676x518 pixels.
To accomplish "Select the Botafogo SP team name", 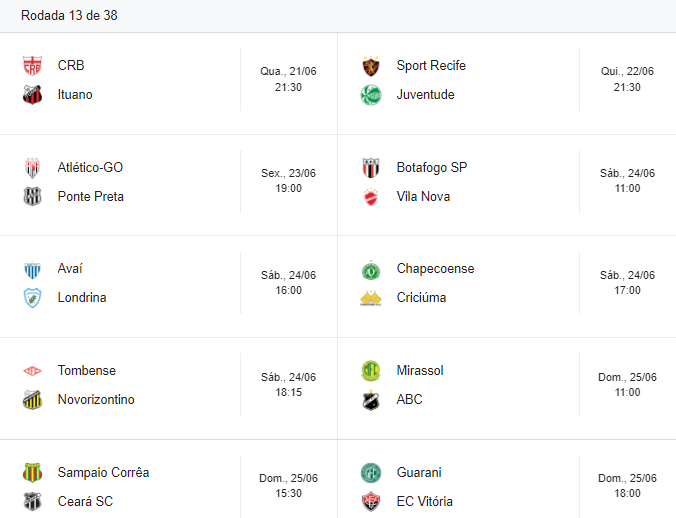I will pyautogui.click(x=432, y=168).
